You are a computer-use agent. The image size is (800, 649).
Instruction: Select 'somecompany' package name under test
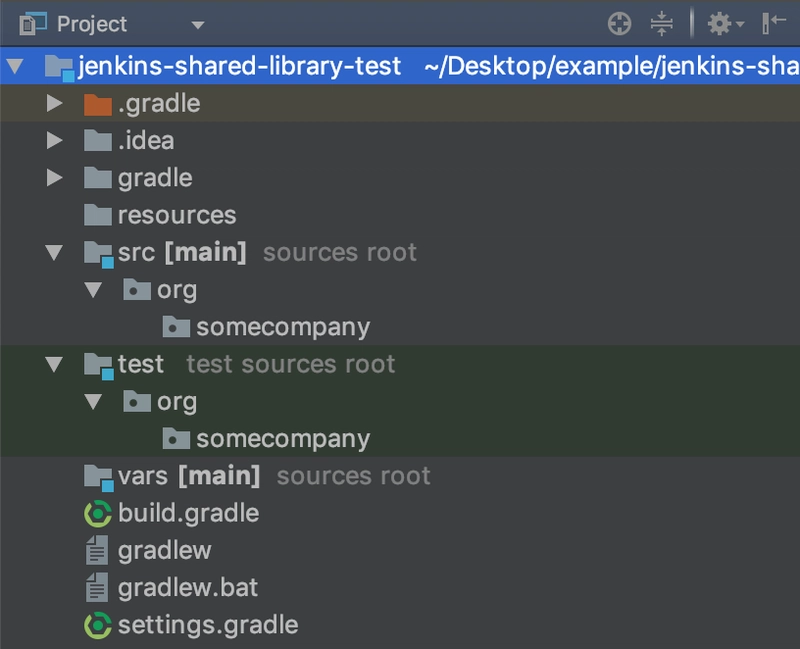(x=283, y=439)
